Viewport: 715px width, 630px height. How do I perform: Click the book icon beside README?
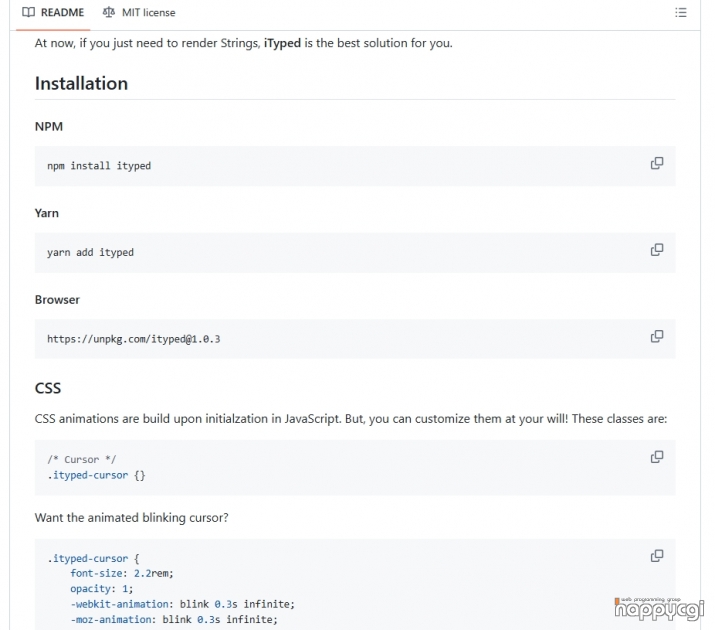coord(28,13)
